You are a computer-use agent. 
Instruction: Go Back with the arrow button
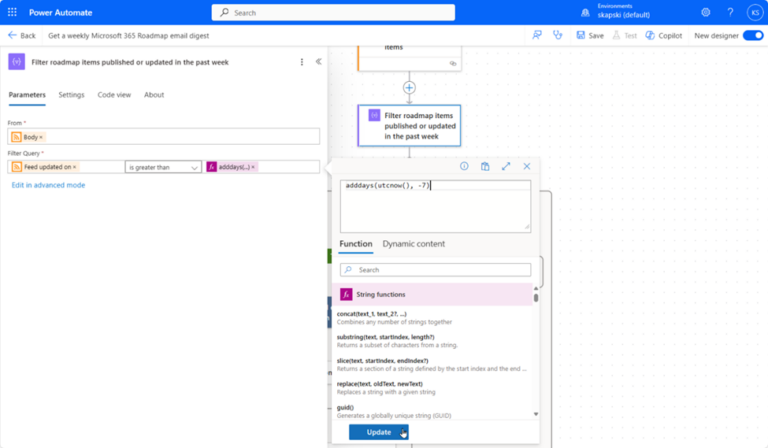(22, 35)
